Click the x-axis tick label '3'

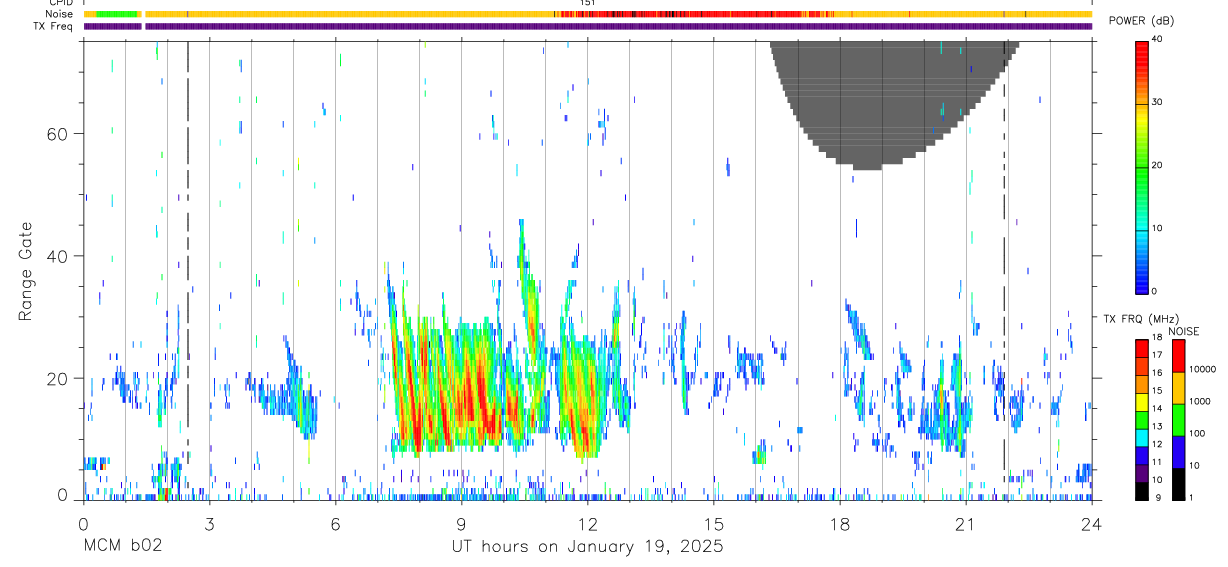(x=209, y=524)
